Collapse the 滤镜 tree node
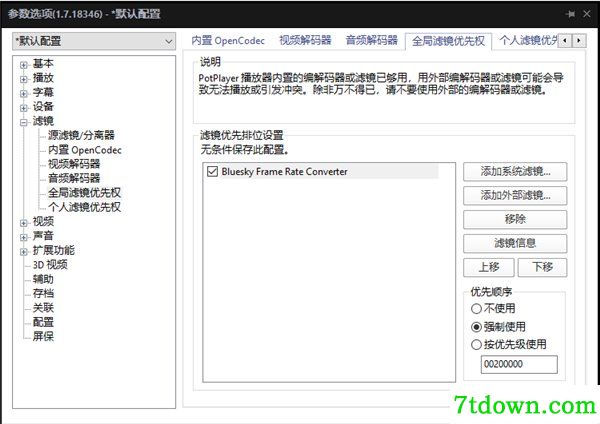 click(24, 122)
